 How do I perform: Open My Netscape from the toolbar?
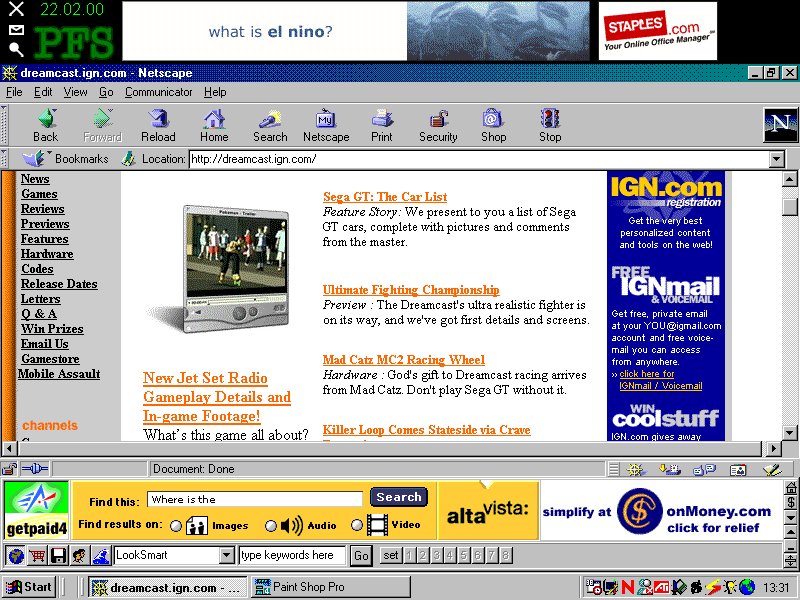pyautogui.click(x=326, y=125)
